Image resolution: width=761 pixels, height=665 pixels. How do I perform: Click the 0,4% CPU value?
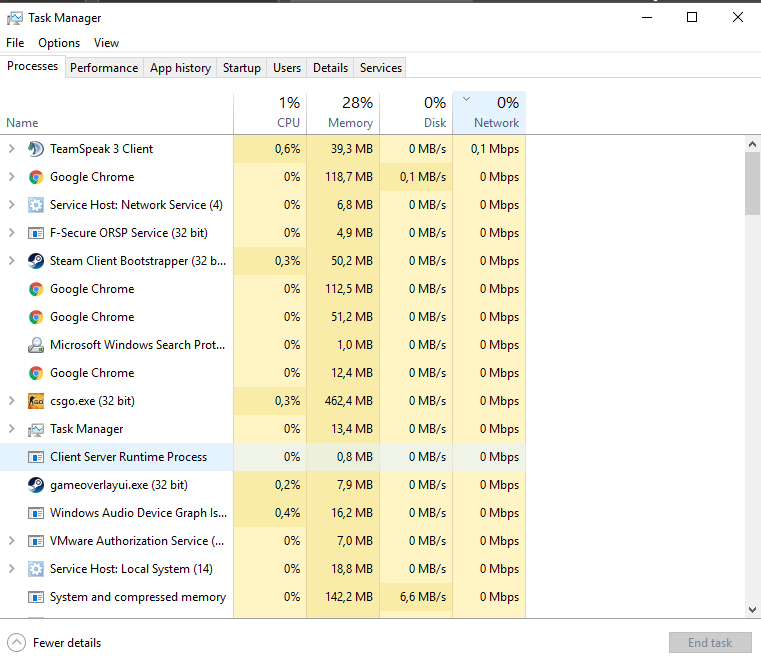point(287,513)
